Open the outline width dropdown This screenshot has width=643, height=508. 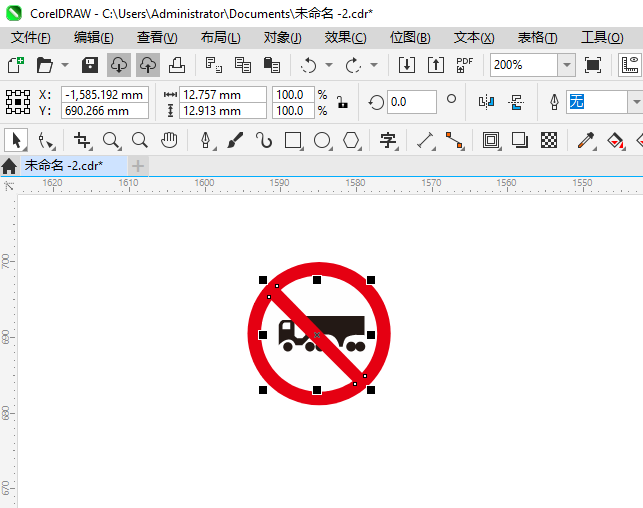click(635, 102)
